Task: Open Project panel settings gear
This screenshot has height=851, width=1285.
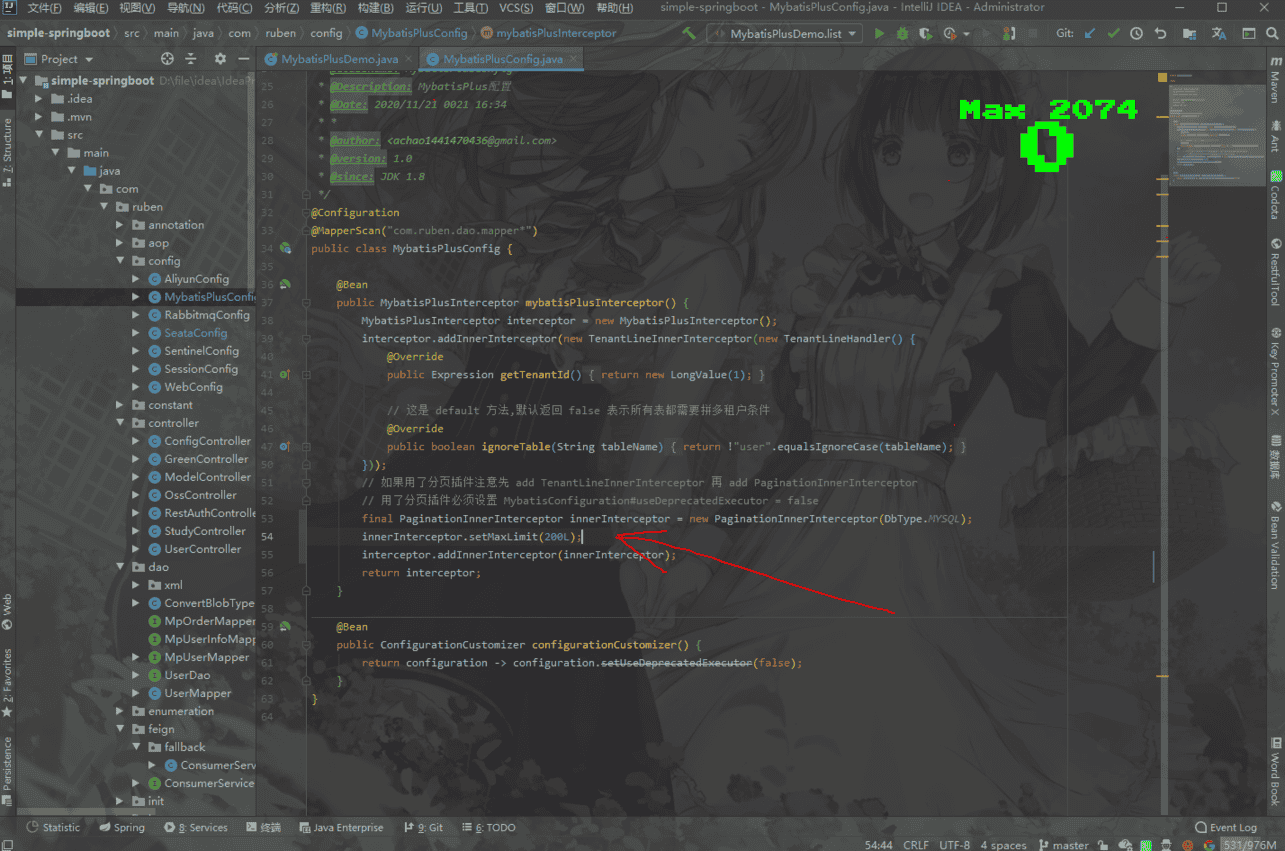Action: click(x=220, y=59)
